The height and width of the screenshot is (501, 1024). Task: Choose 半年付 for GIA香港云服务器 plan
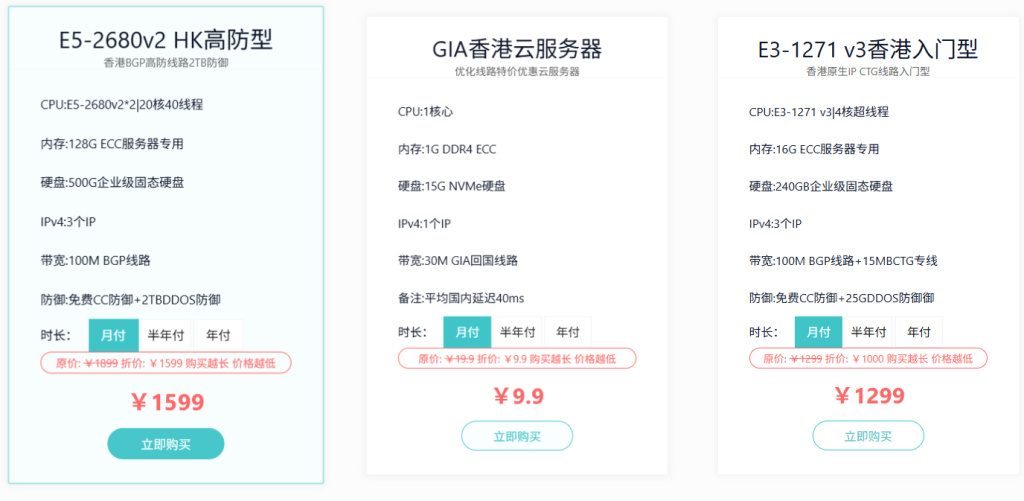pos(517,332)
